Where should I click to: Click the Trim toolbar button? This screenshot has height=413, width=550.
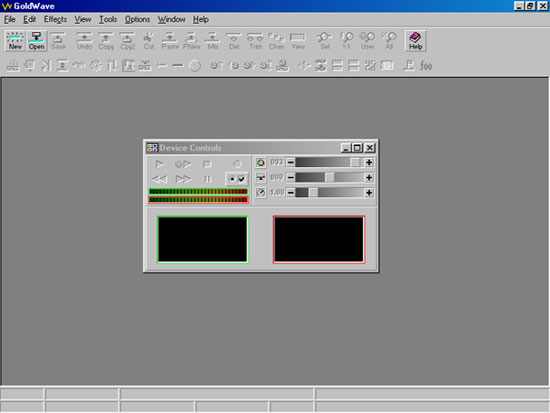(x=255, y=41)
